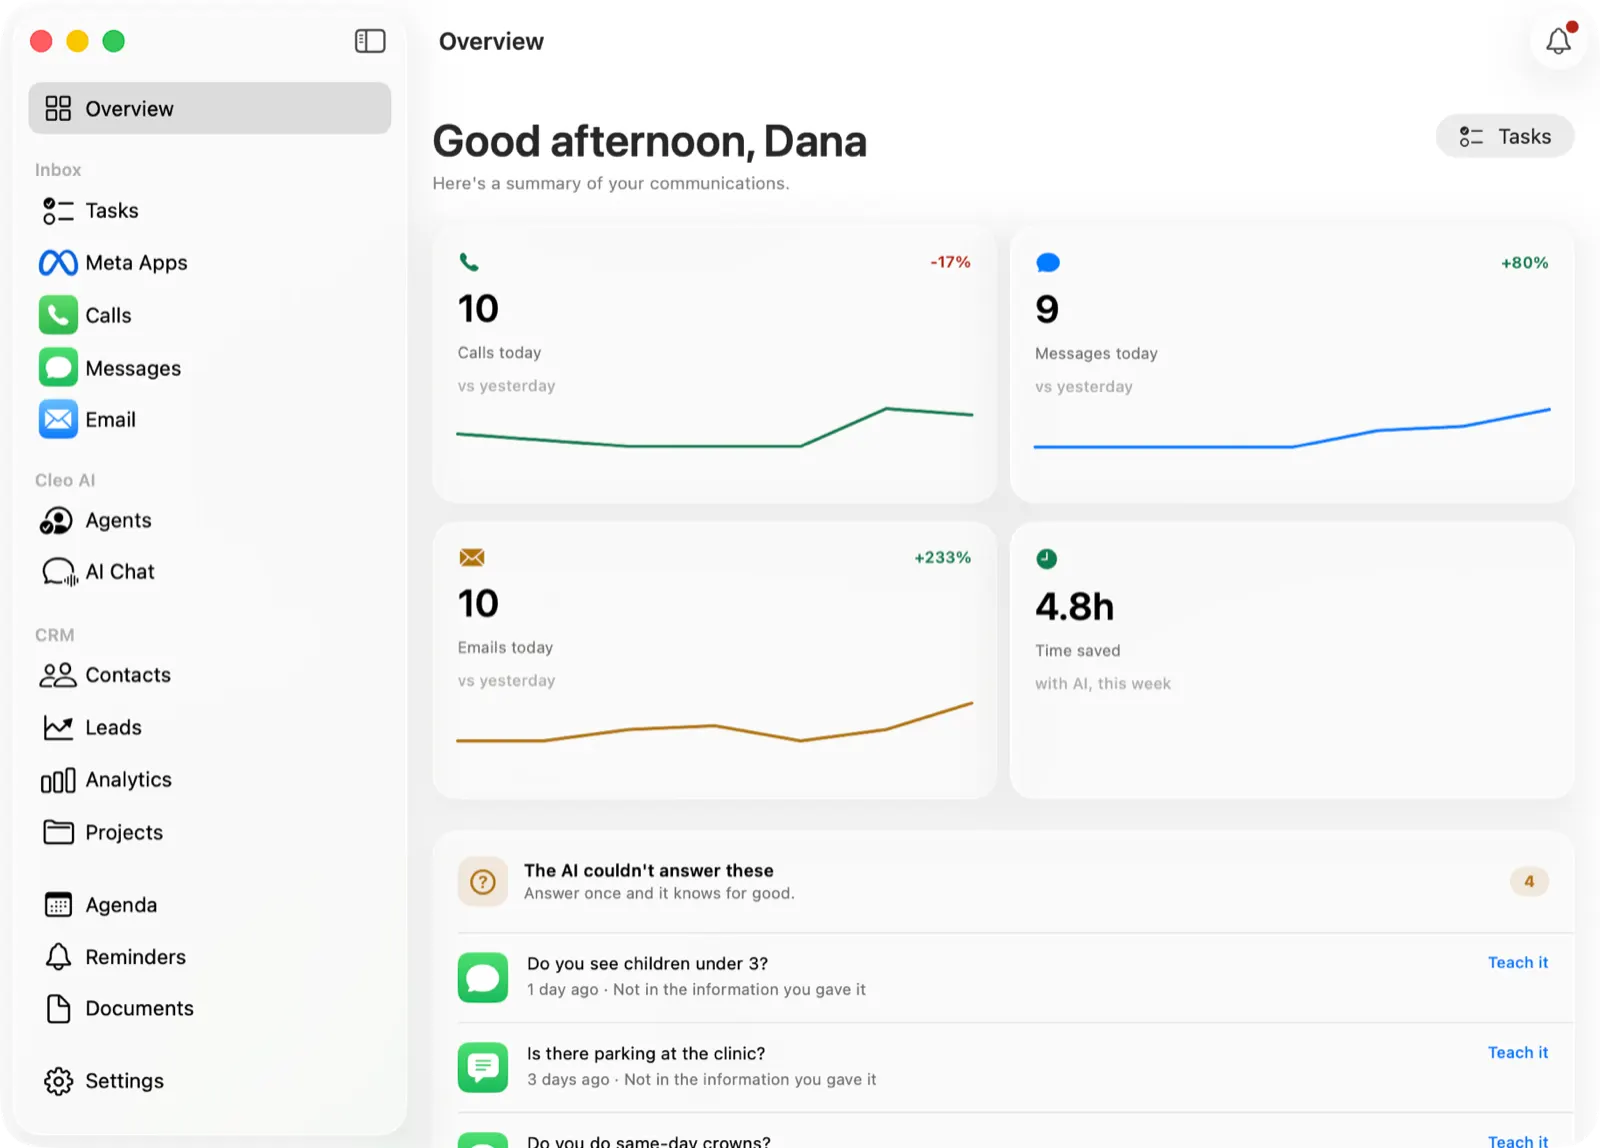Click the Leads chart icon
The height and width of the screenshot is (1148, 1600).
pyautogui.click(x=58, y=728)
